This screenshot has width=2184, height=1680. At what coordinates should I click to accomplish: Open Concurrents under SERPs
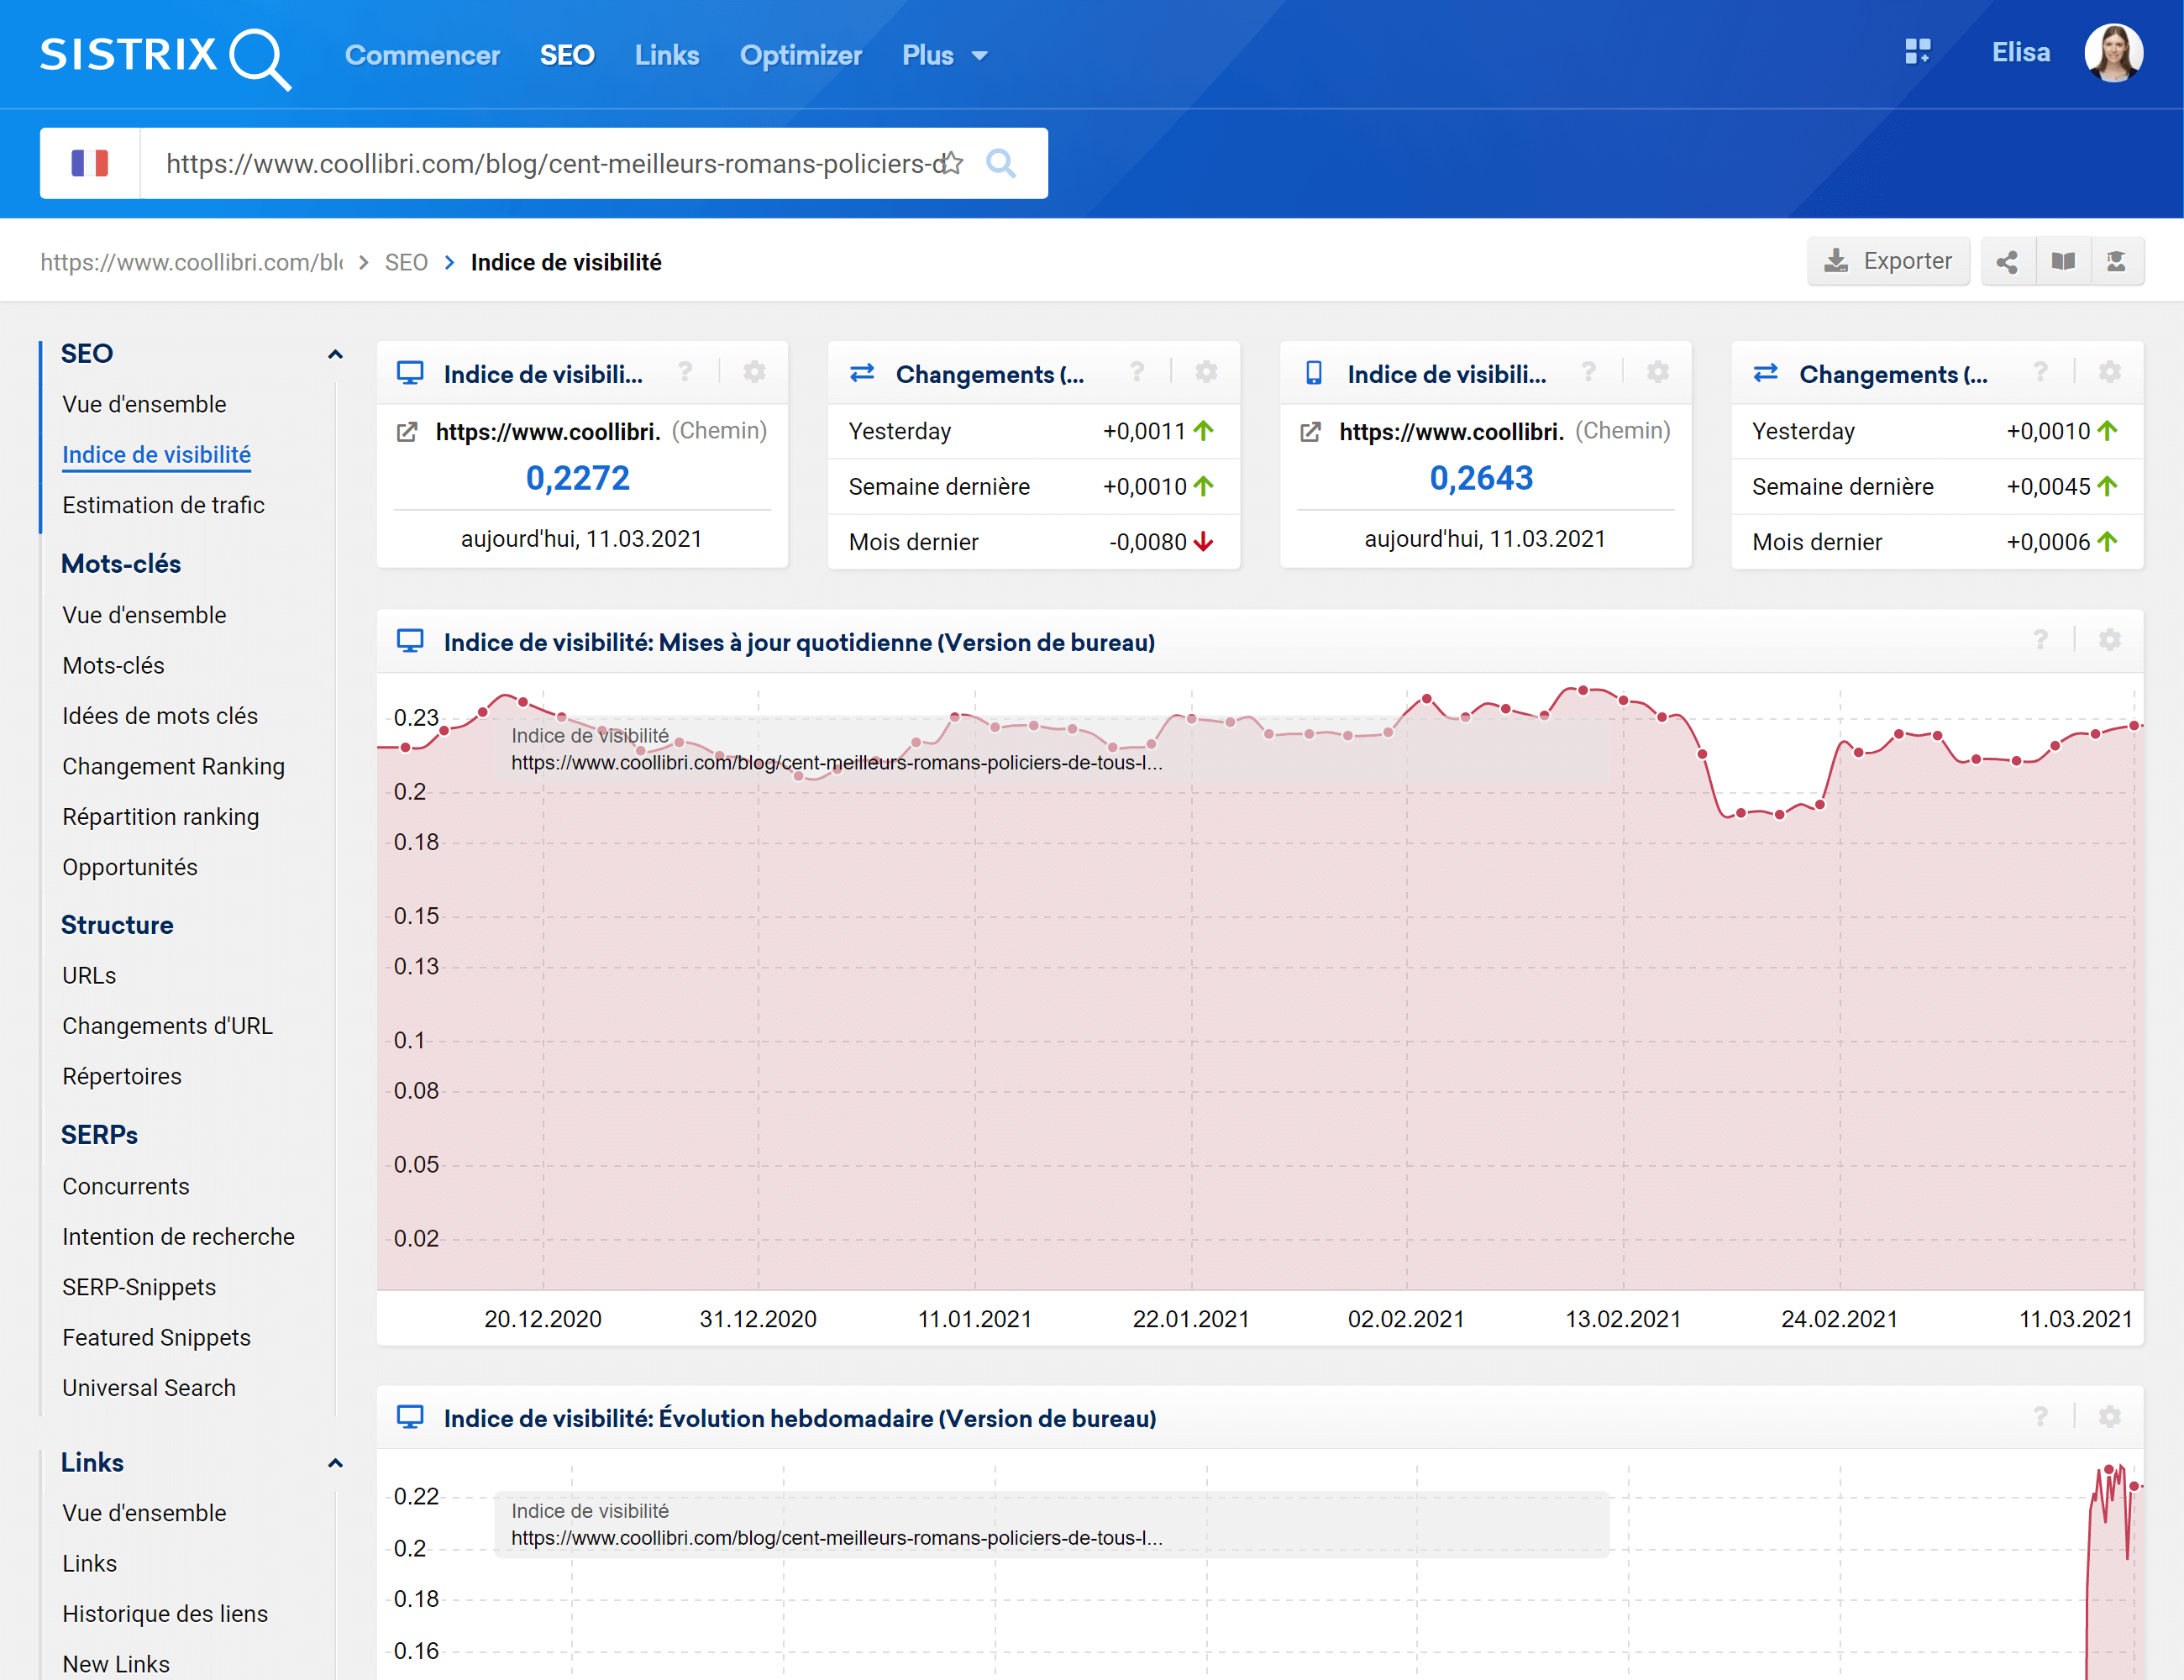pos(125,1186)
